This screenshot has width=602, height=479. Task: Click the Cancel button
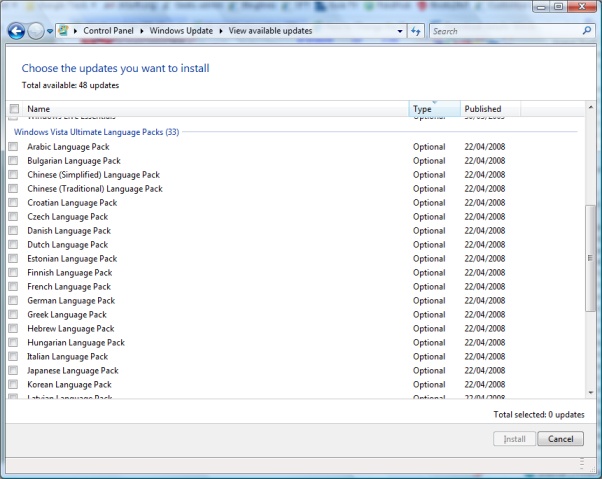coord(561,439)
